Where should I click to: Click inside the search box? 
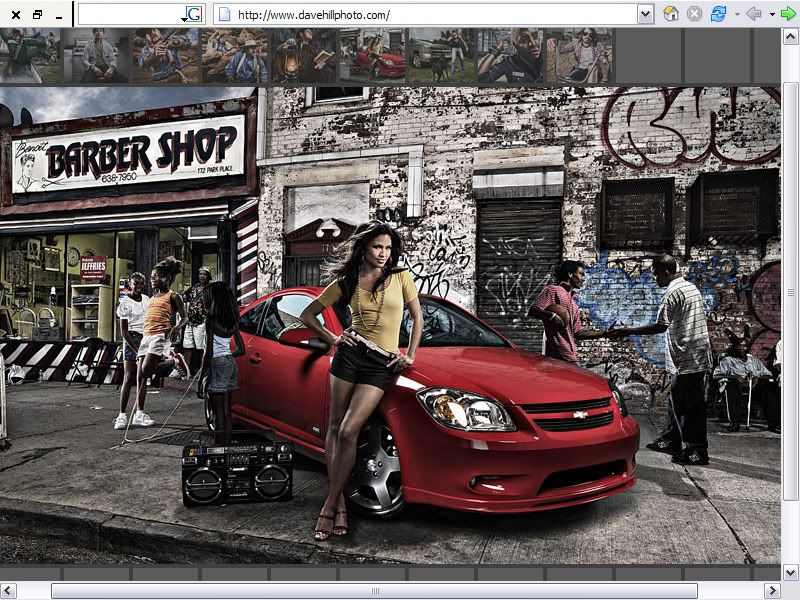[x=130, y=14]
